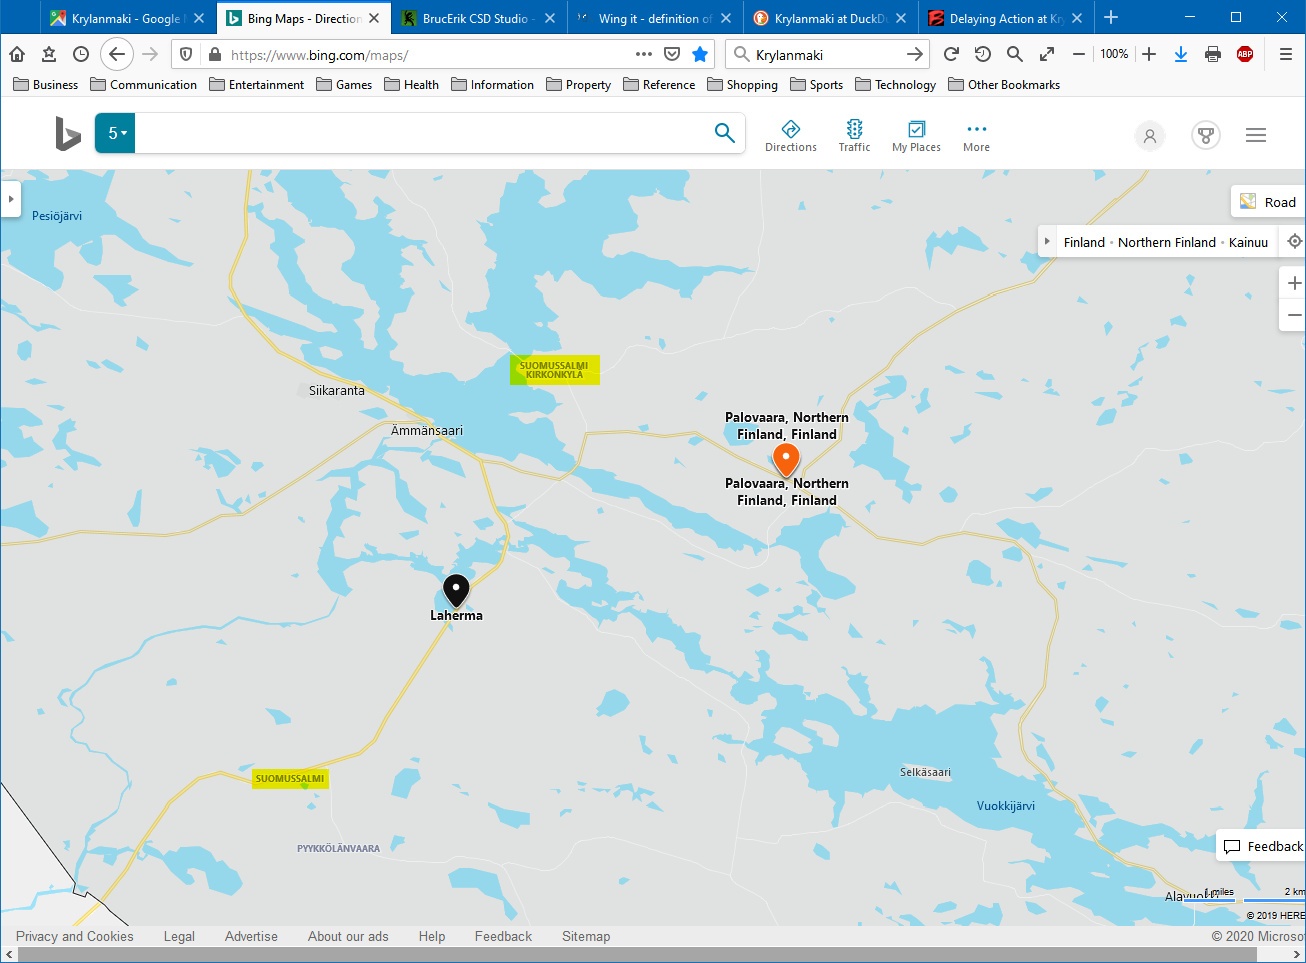Zoom in the map with plus button
The image size is (1306, 963).
1294,283
